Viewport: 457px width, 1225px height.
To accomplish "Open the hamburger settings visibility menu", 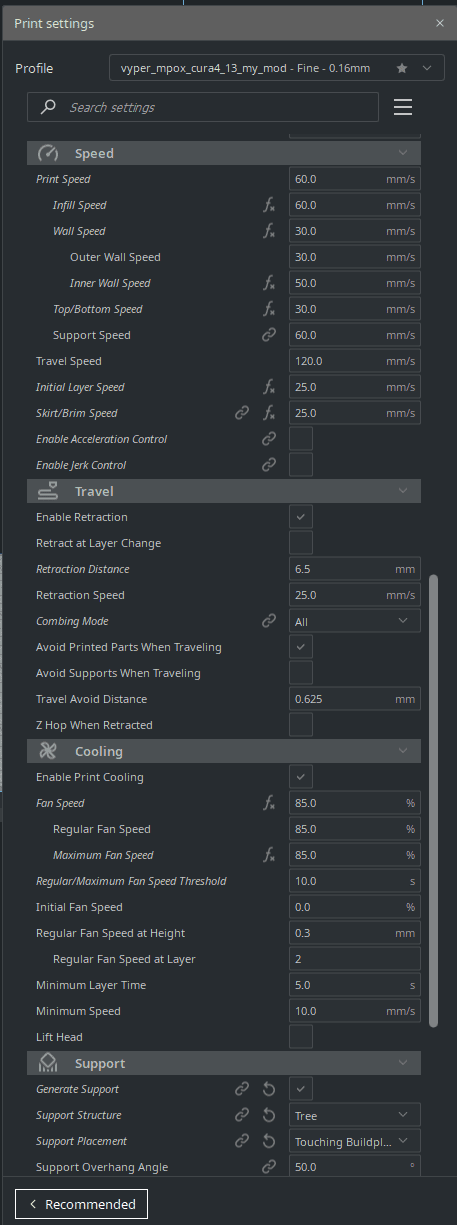I will [x=403, y=107].
